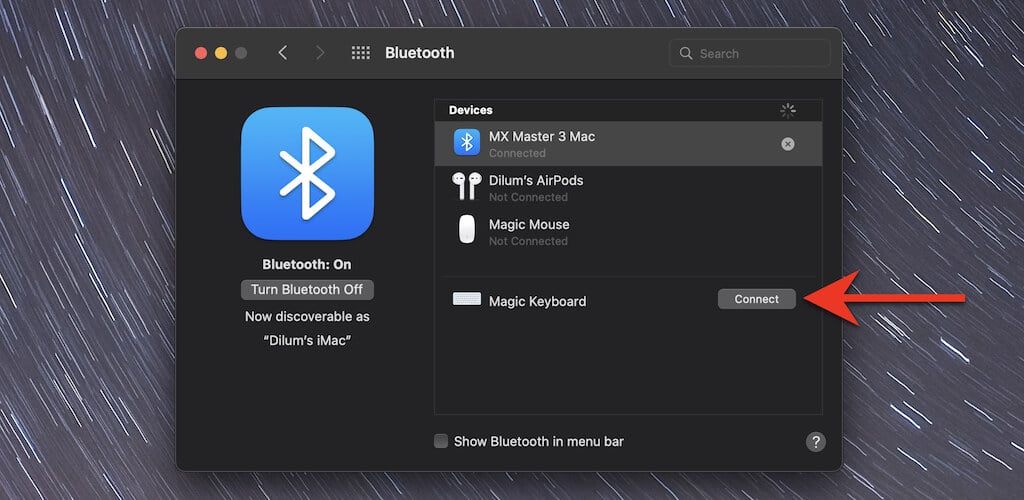The width and height of the screenshot is (1024, 500).
Task: Show all preferences grid icon
Action: coord(360,53)
